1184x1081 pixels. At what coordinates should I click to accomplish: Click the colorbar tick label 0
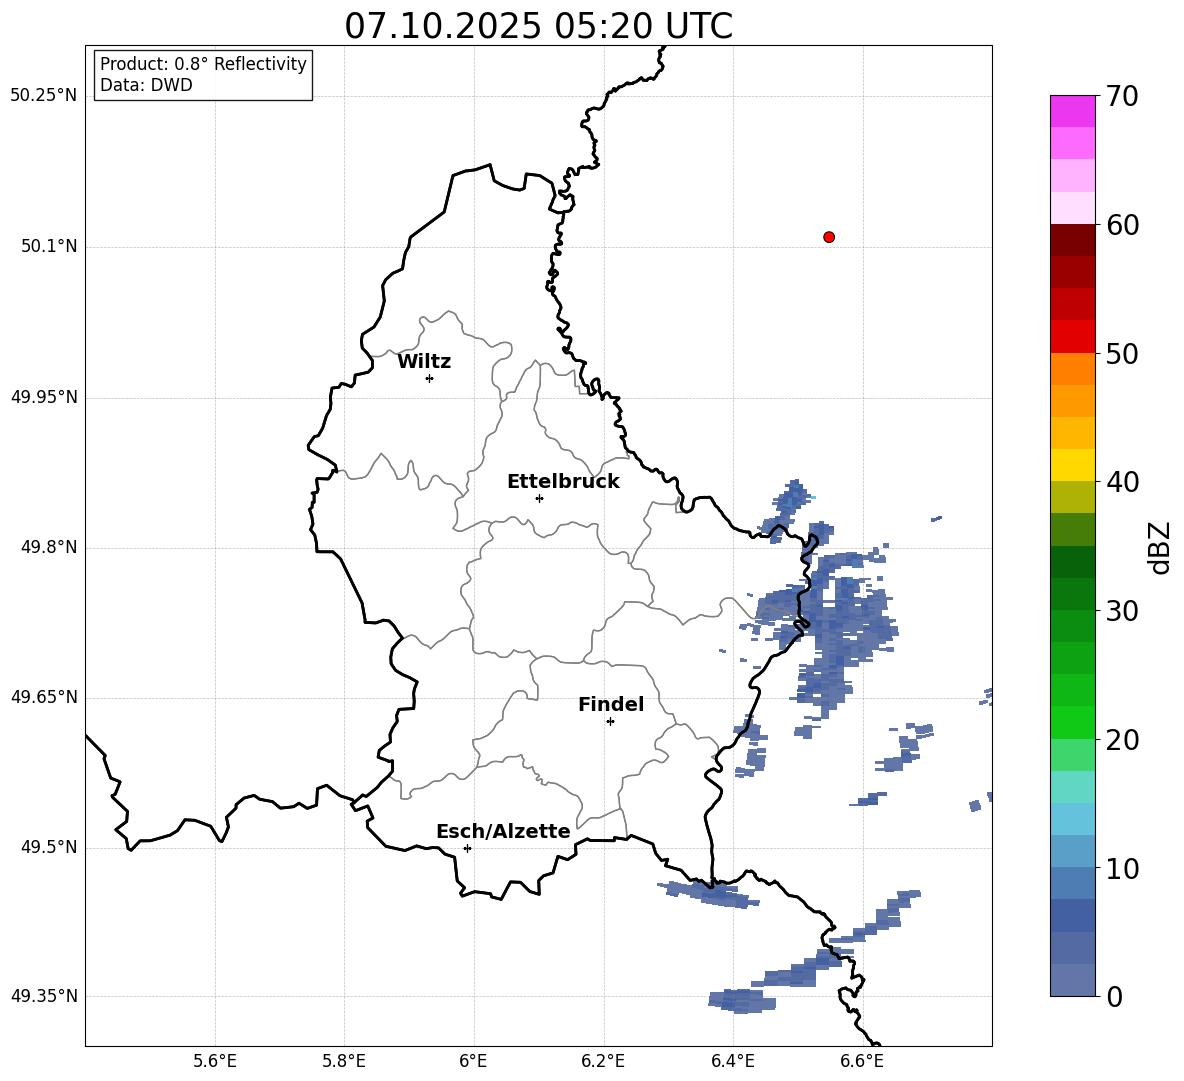coord(1114,996)
